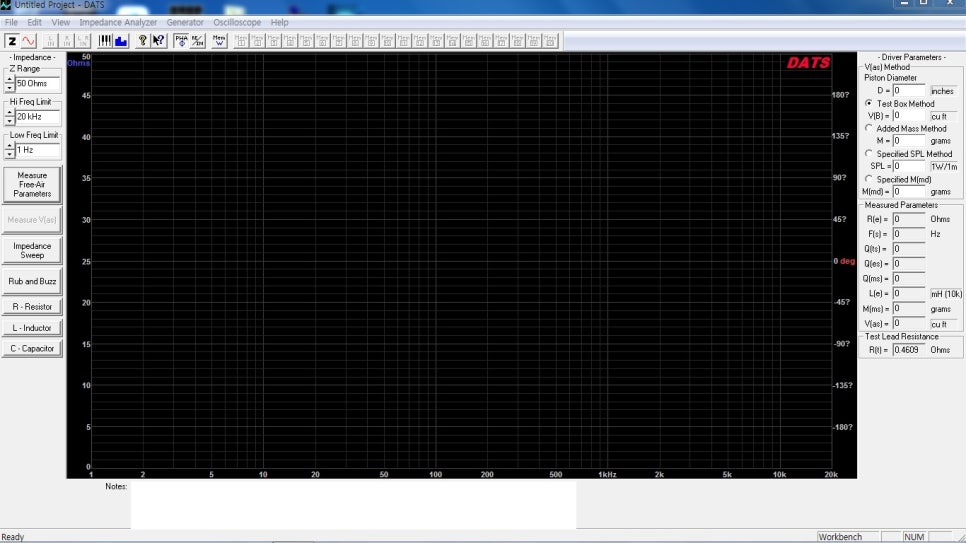This screenshot has width=966, height=543.
Task: Click the blue bar chart toolbar icon
Action: [x=121, y=41]
